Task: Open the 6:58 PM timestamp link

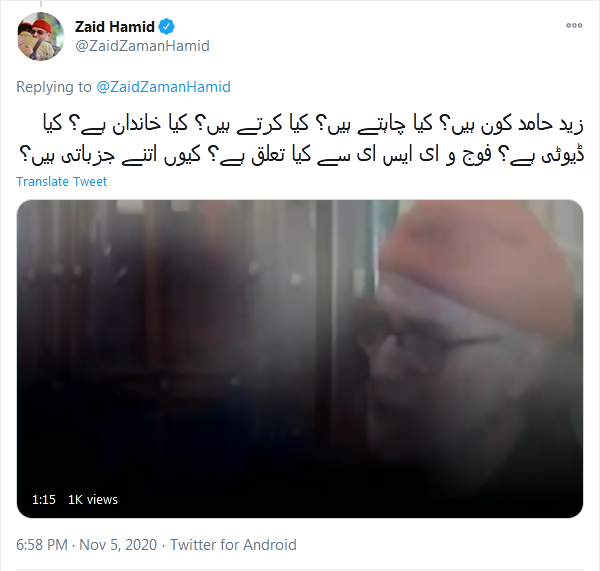Action: 42,545
